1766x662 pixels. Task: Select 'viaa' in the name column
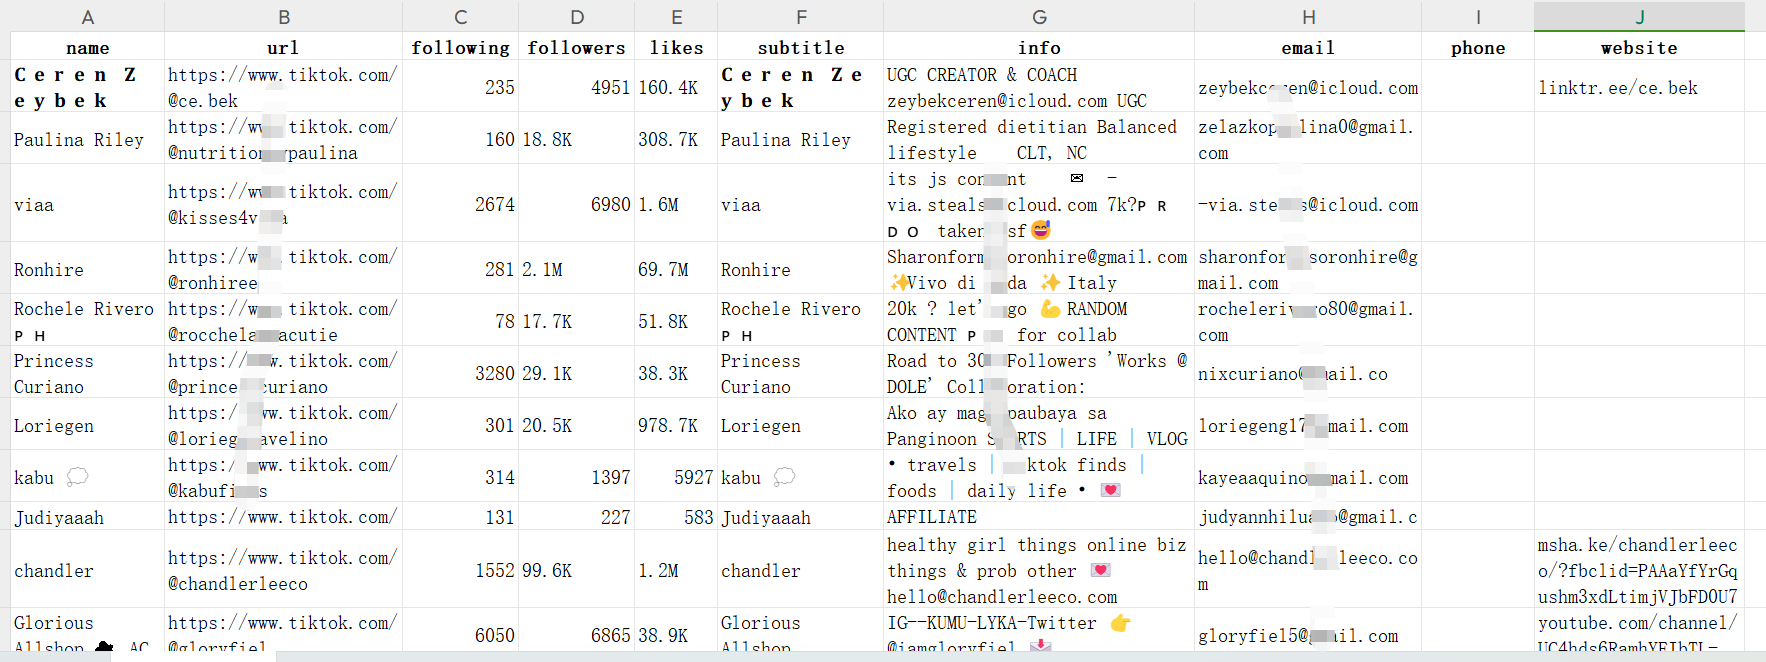[87, 204]
